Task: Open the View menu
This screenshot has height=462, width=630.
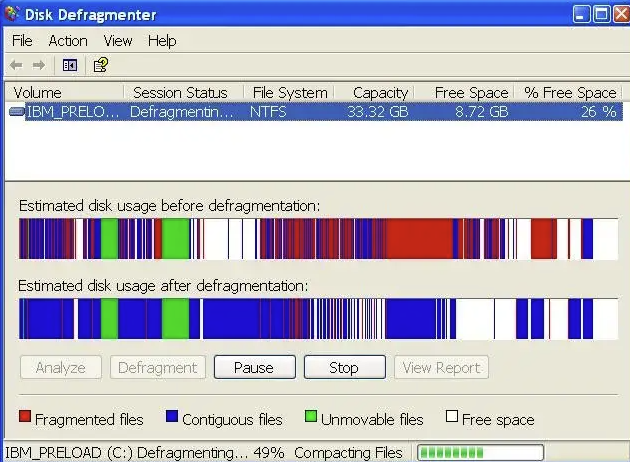Action: (118, 41)
